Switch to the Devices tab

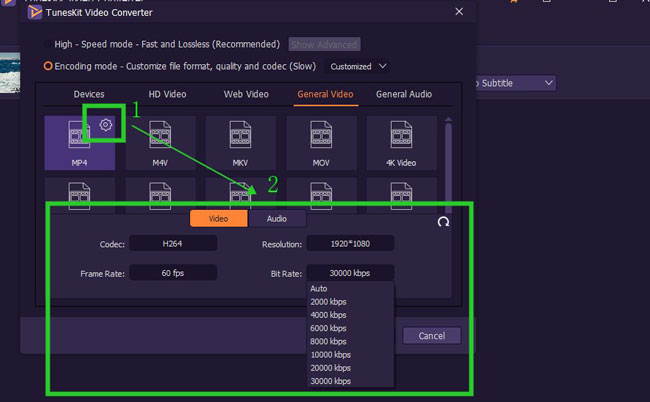[89, 94]
